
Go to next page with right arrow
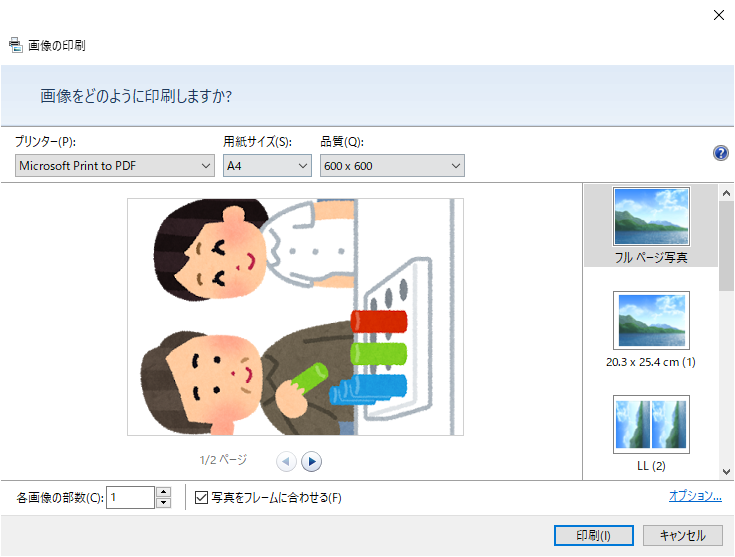(311, 461)
